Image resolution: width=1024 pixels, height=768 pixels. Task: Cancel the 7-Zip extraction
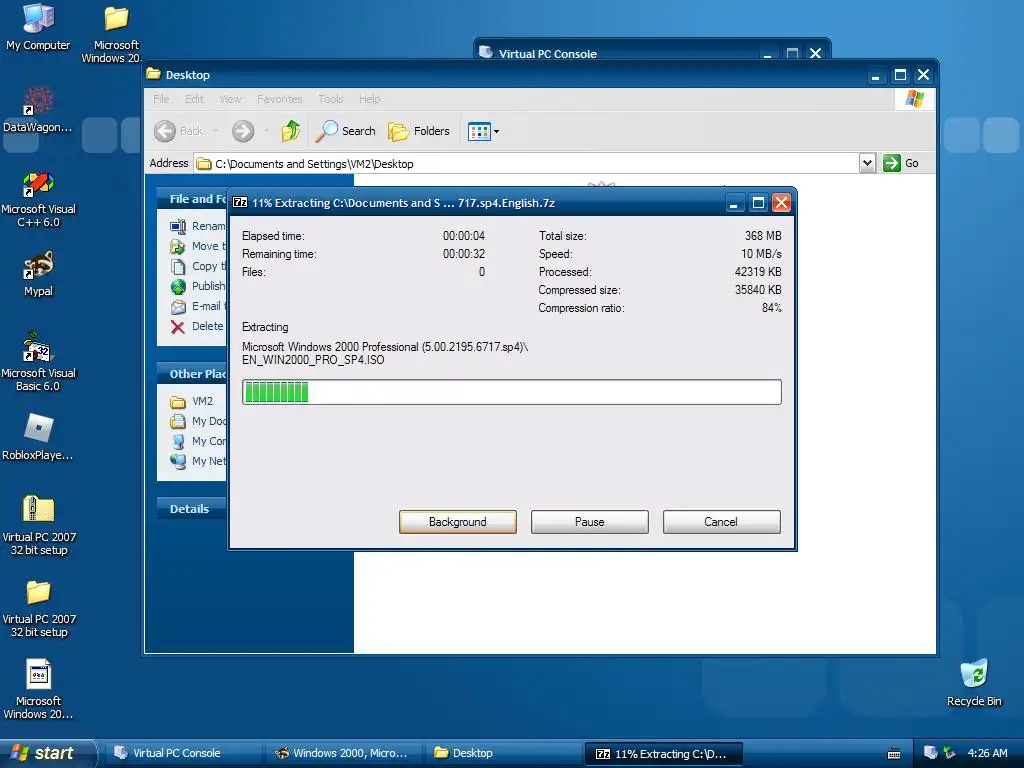[x=722, y=522]
